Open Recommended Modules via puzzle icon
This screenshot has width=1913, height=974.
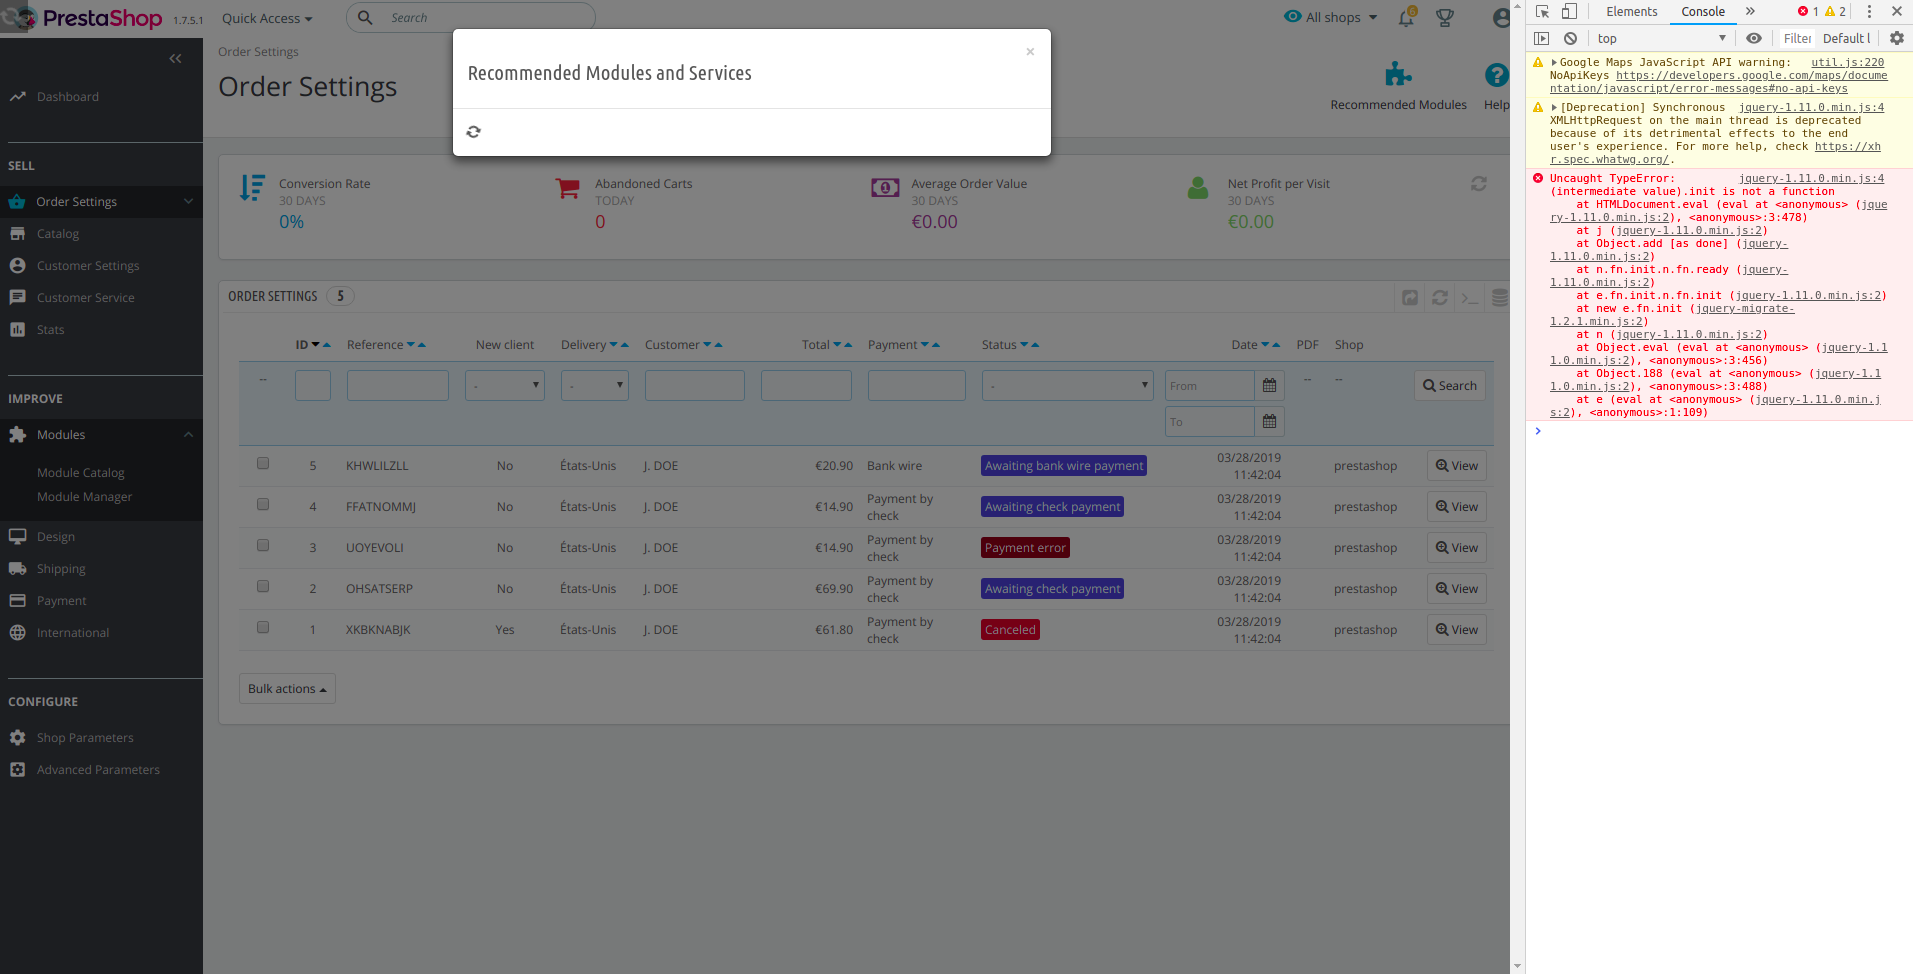(x=1398, y=75)
